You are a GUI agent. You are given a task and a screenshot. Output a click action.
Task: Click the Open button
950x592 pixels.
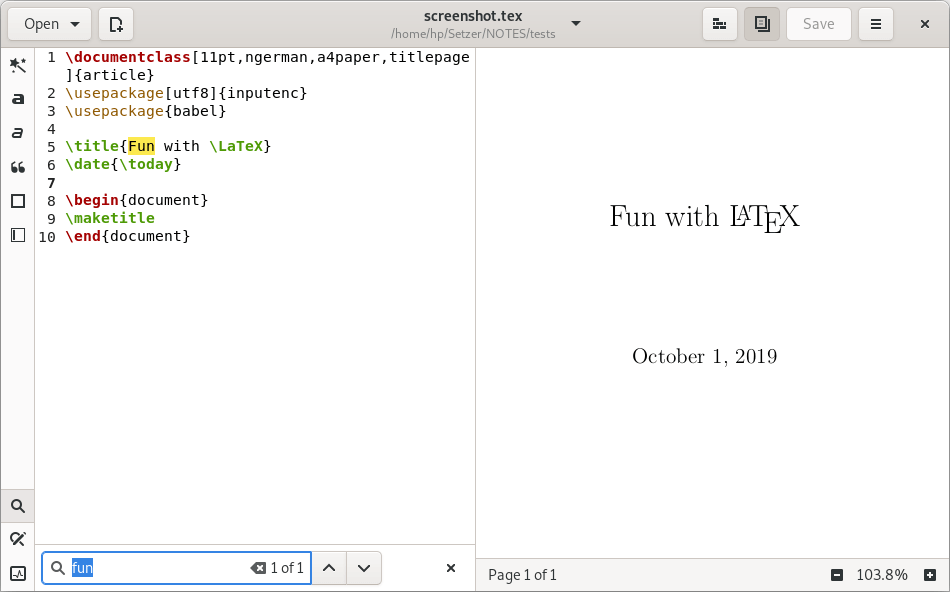tap(49, 24)
